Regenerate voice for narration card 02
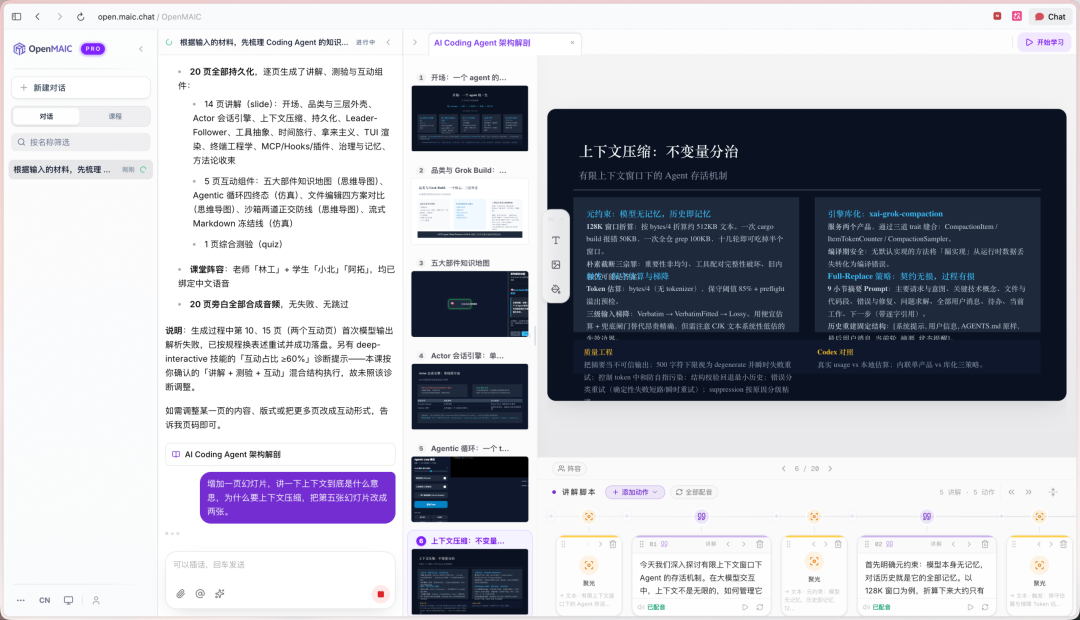This screenshot has width=1080, height=620. [x=985, y=607]
